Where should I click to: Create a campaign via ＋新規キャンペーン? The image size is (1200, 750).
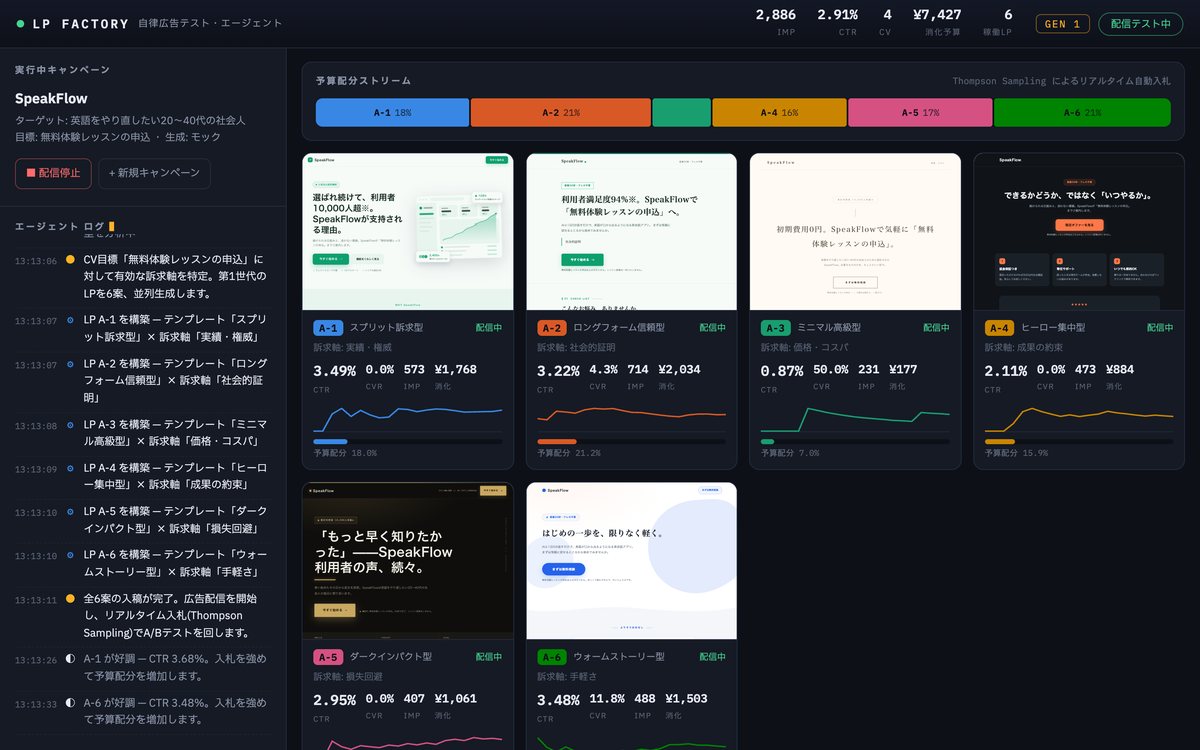click(155, 173)
